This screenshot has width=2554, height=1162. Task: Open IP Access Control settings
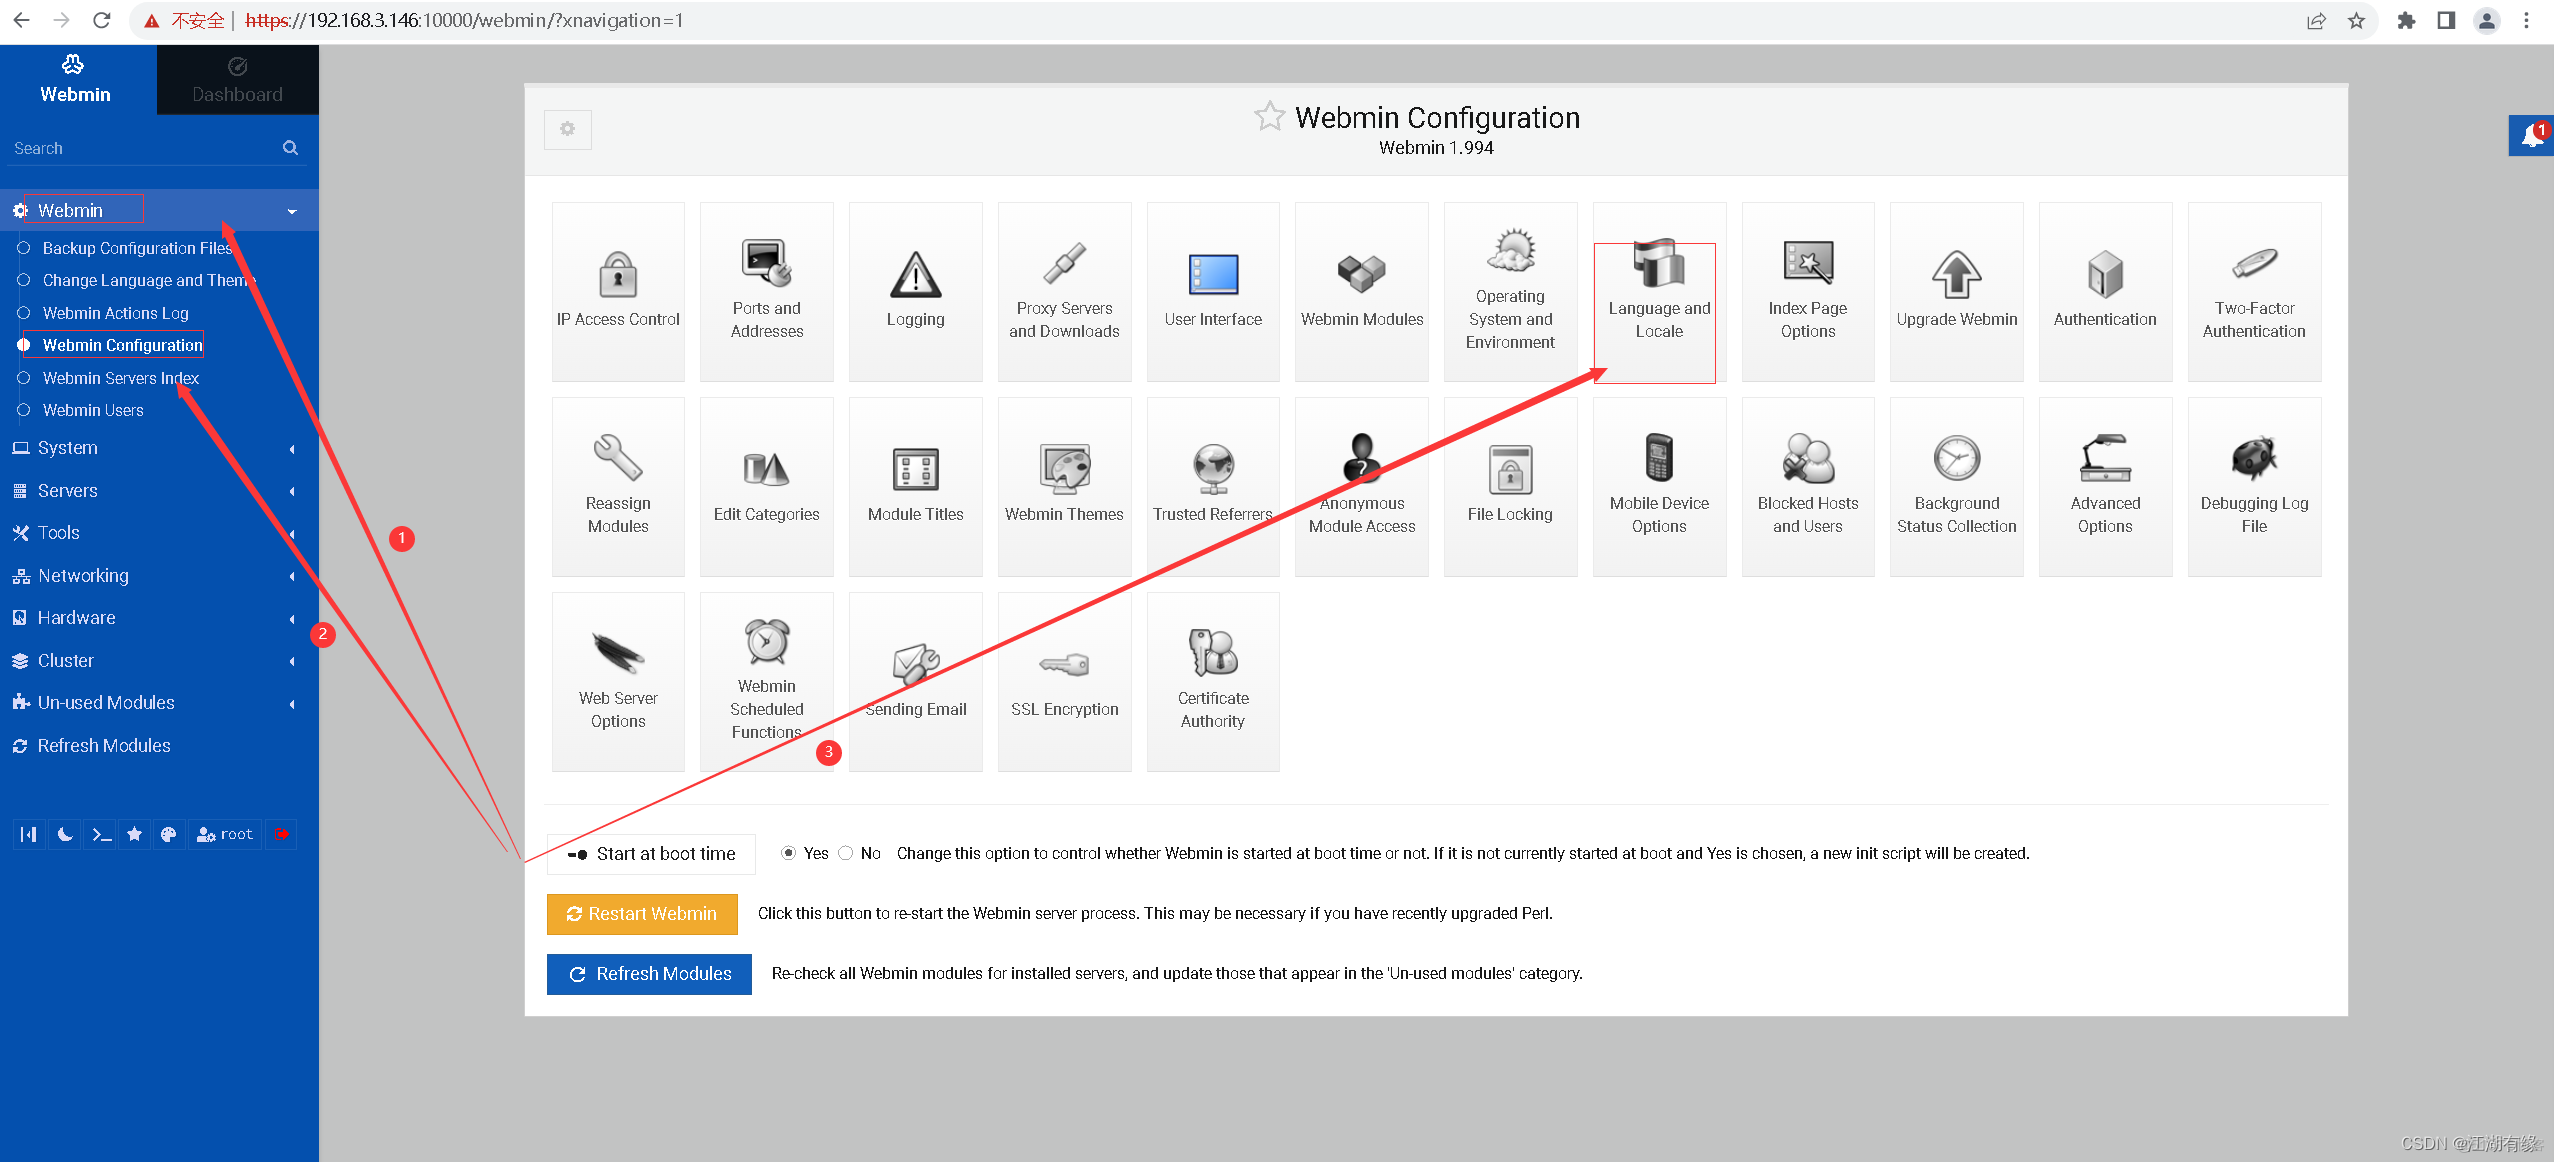(618, 291)
